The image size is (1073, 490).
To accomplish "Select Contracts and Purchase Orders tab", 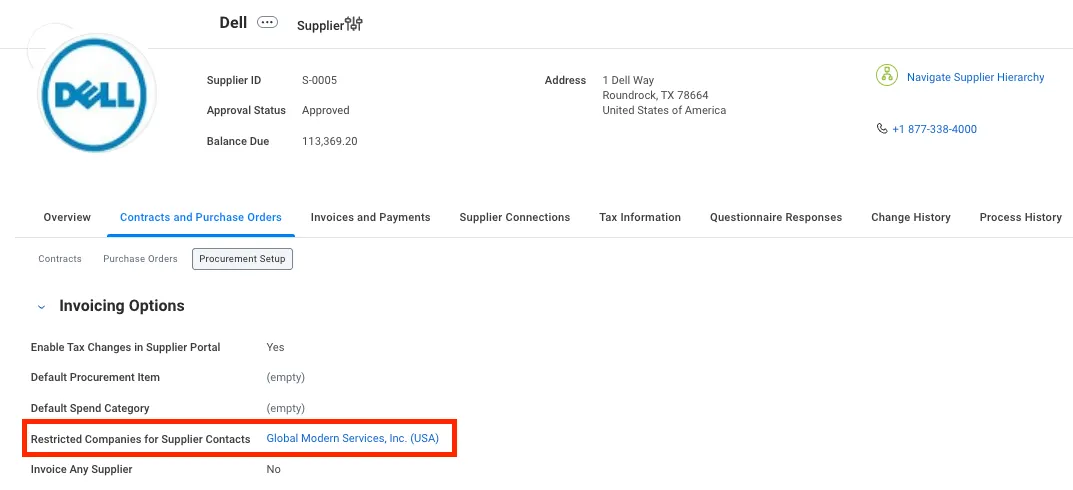I will click(201, 218).
